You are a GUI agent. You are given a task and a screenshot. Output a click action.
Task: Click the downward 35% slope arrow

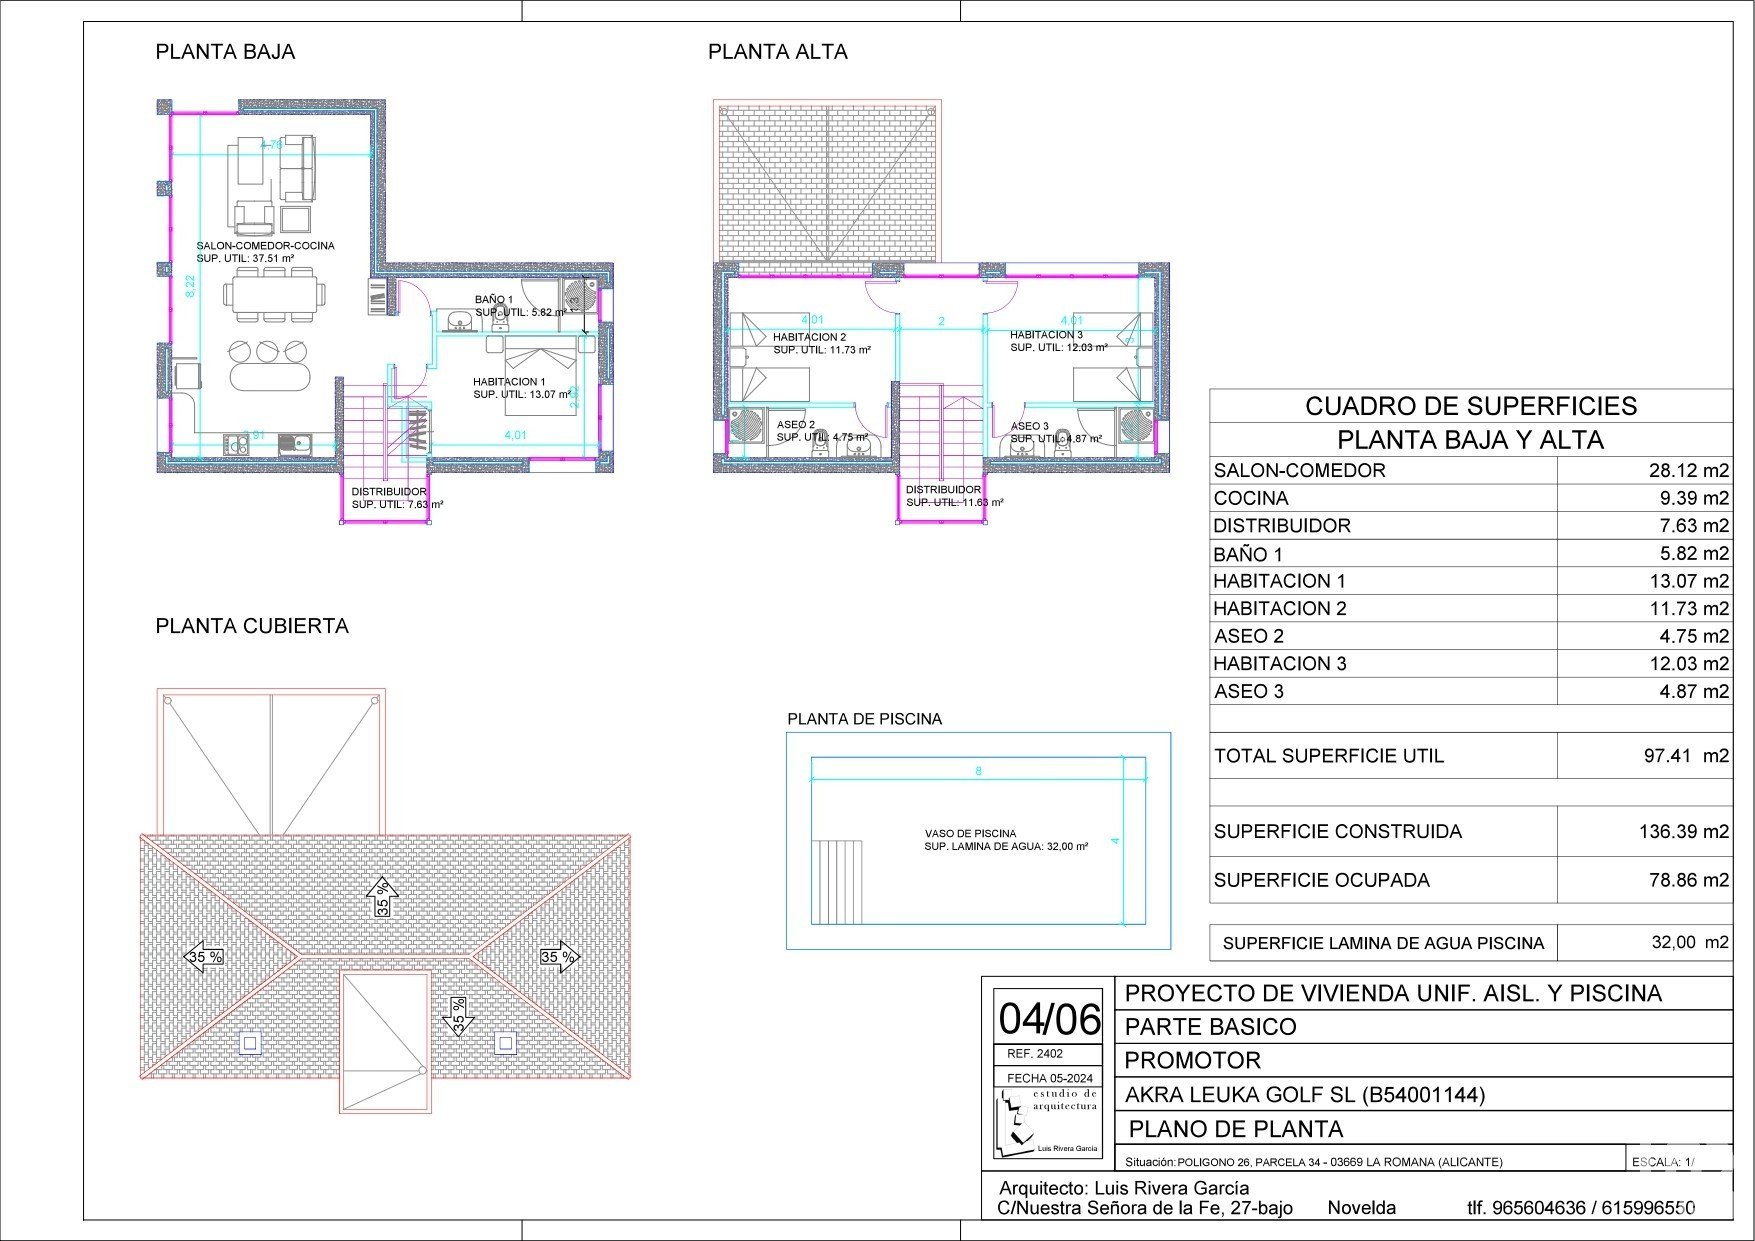[x=458, y=1017]
